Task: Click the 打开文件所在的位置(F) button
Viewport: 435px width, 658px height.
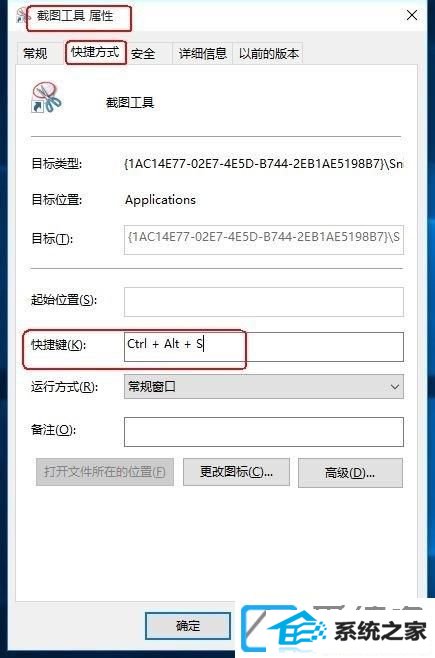Action: 105,472
